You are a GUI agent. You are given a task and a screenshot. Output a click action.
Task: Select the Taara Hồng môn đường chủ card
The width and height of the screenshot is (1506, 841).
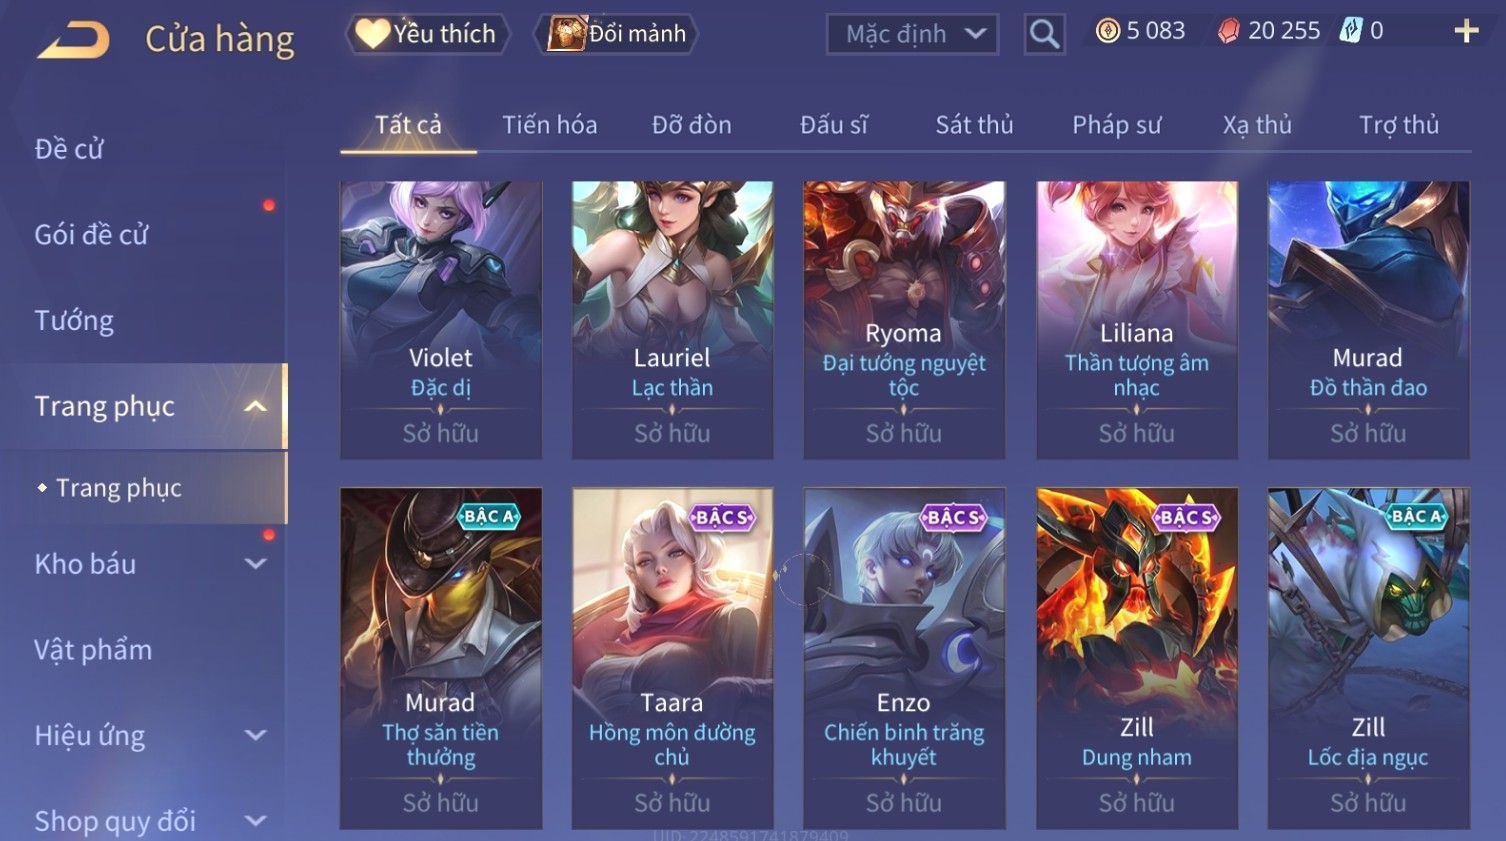click(672, 658)
